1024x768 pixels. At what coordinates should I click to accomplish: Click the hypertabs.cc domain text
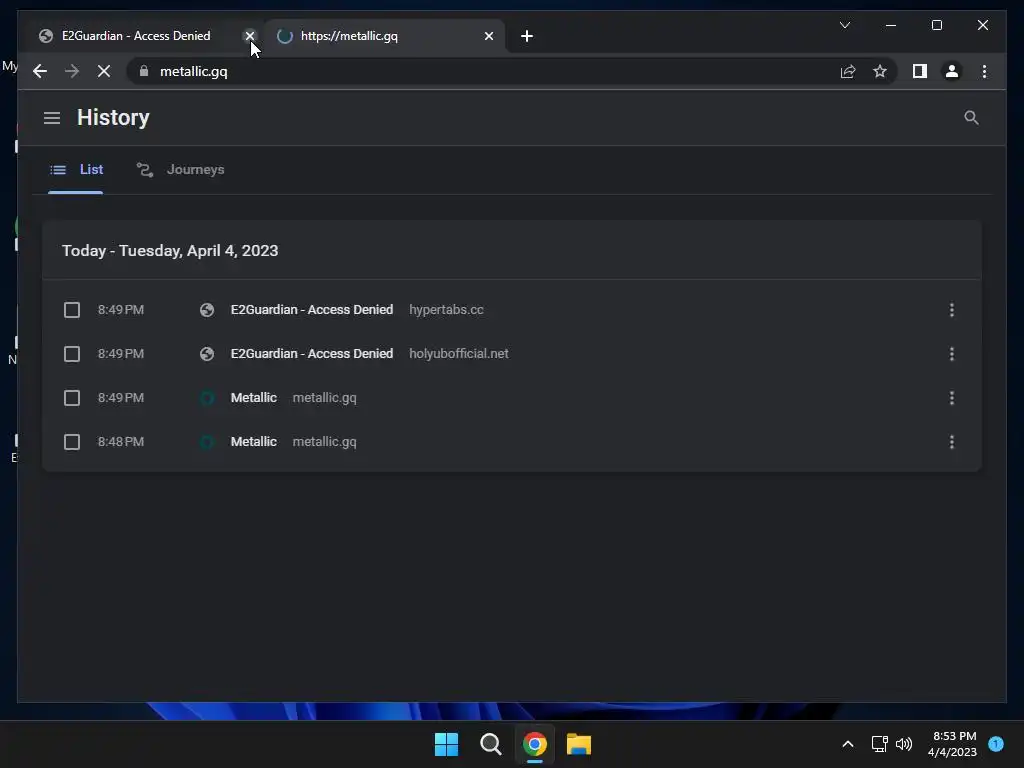(x=446, y=310)
